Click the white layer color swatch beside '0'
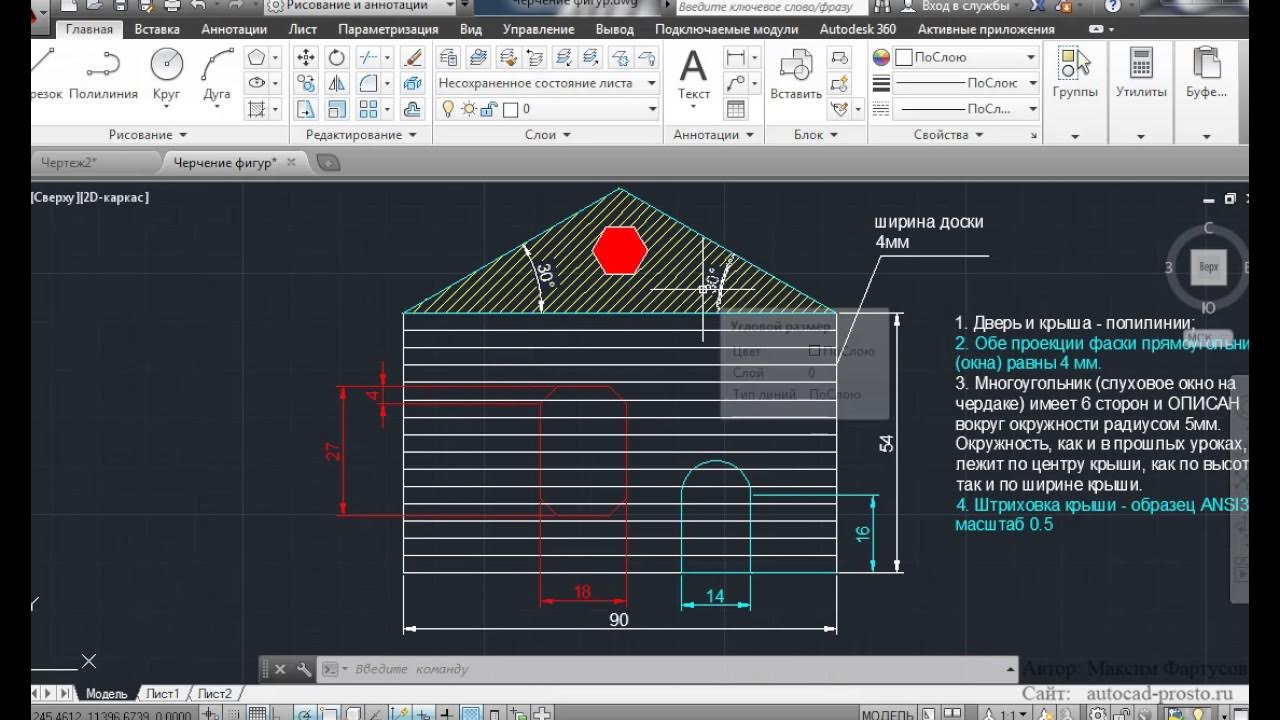 (x=510, y=109)
